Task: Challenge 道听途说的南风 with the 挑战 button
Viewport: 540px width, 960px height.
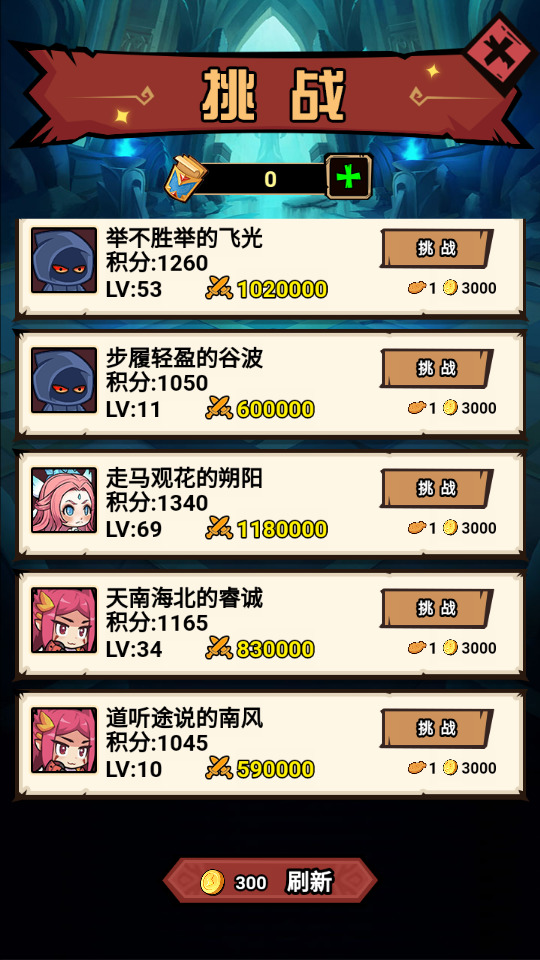Action: pyautogui.click(x=437, y=729)
